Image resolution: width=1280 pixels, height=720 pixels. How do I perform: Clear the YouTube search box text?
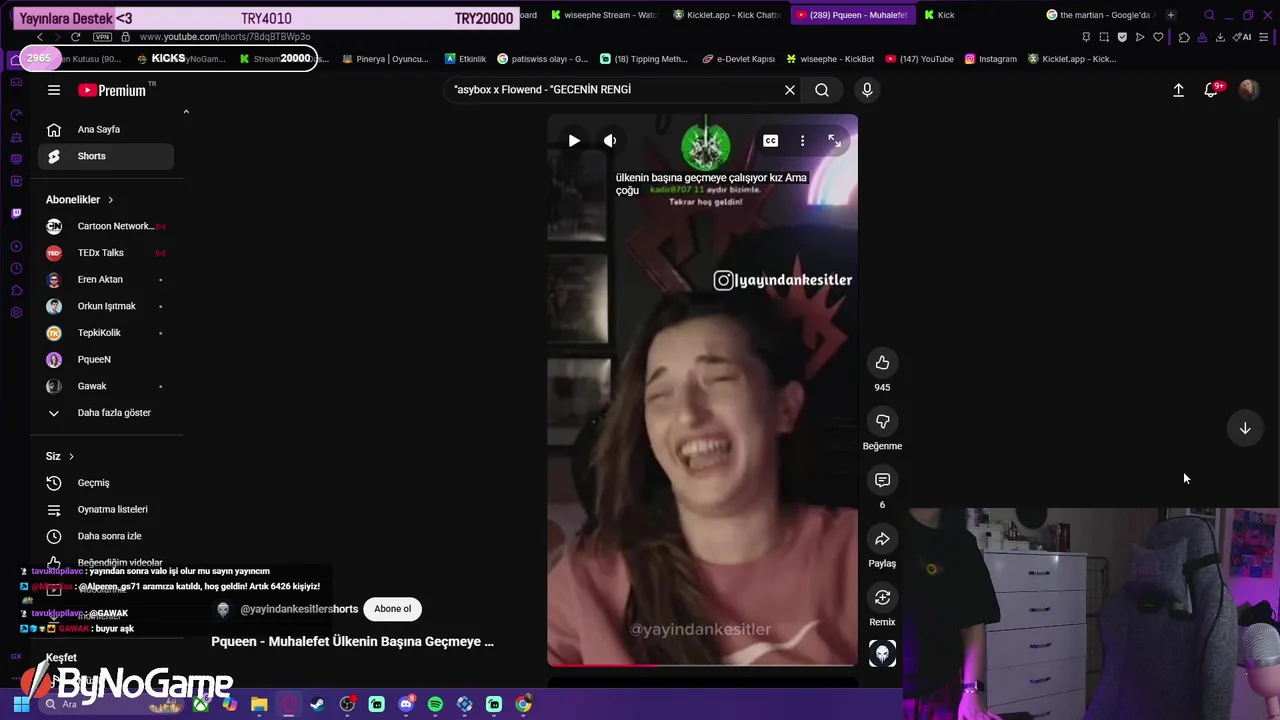[790, 90]
